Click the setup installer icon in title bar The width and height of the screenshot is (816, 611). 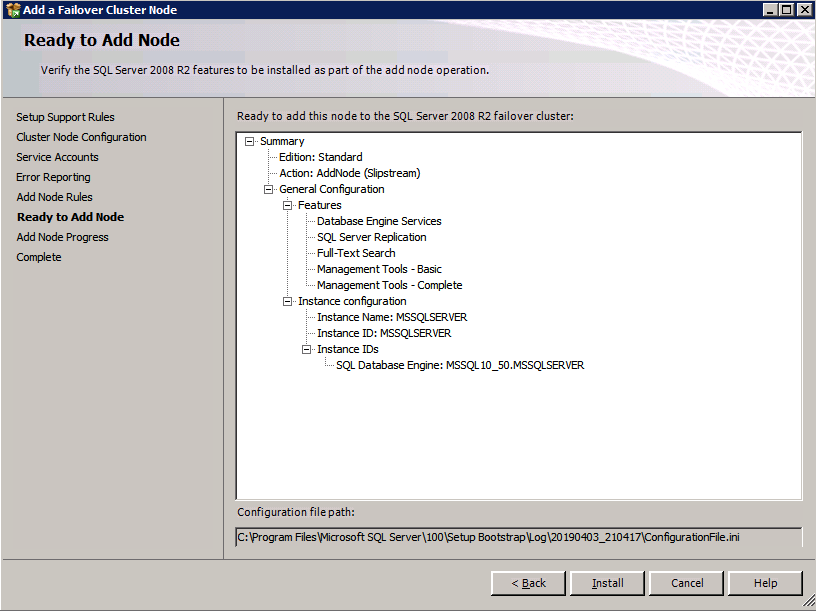point(13,10)
